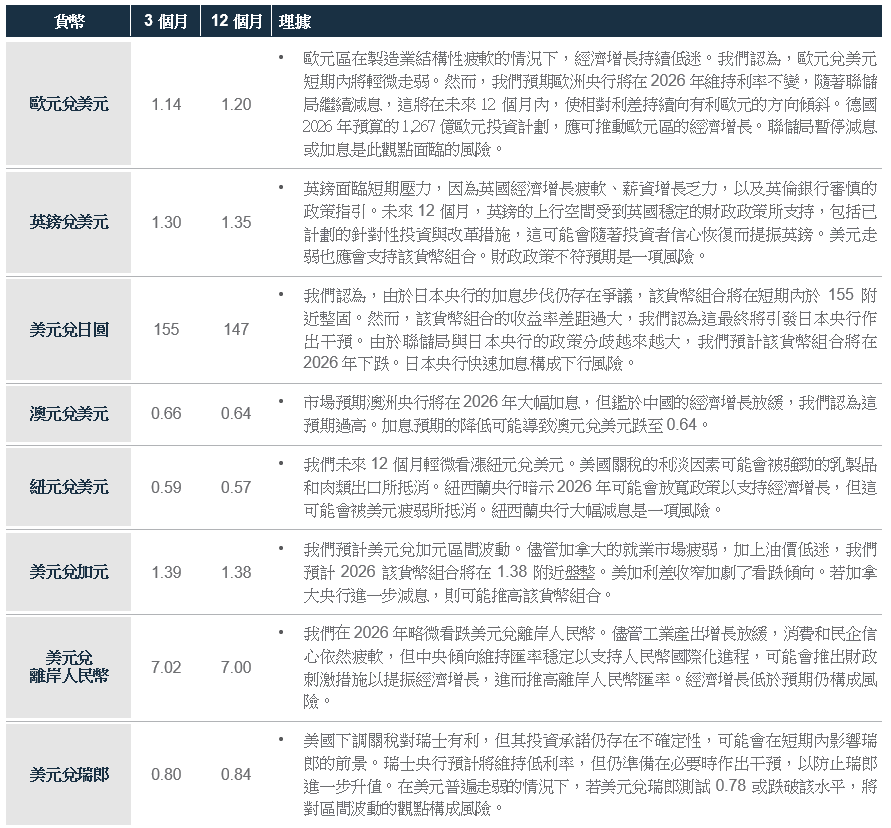This screenshot has height=828, width=891.
Task: Click the 紐元兌美元 currency row label
Action: tap(69, 487)
